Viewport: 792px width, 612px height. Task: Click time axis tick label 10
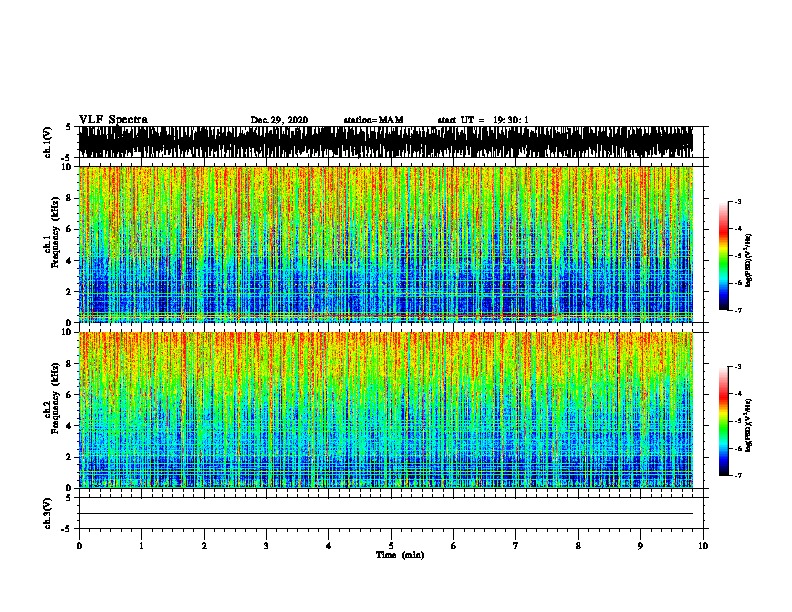coord(703,546)
